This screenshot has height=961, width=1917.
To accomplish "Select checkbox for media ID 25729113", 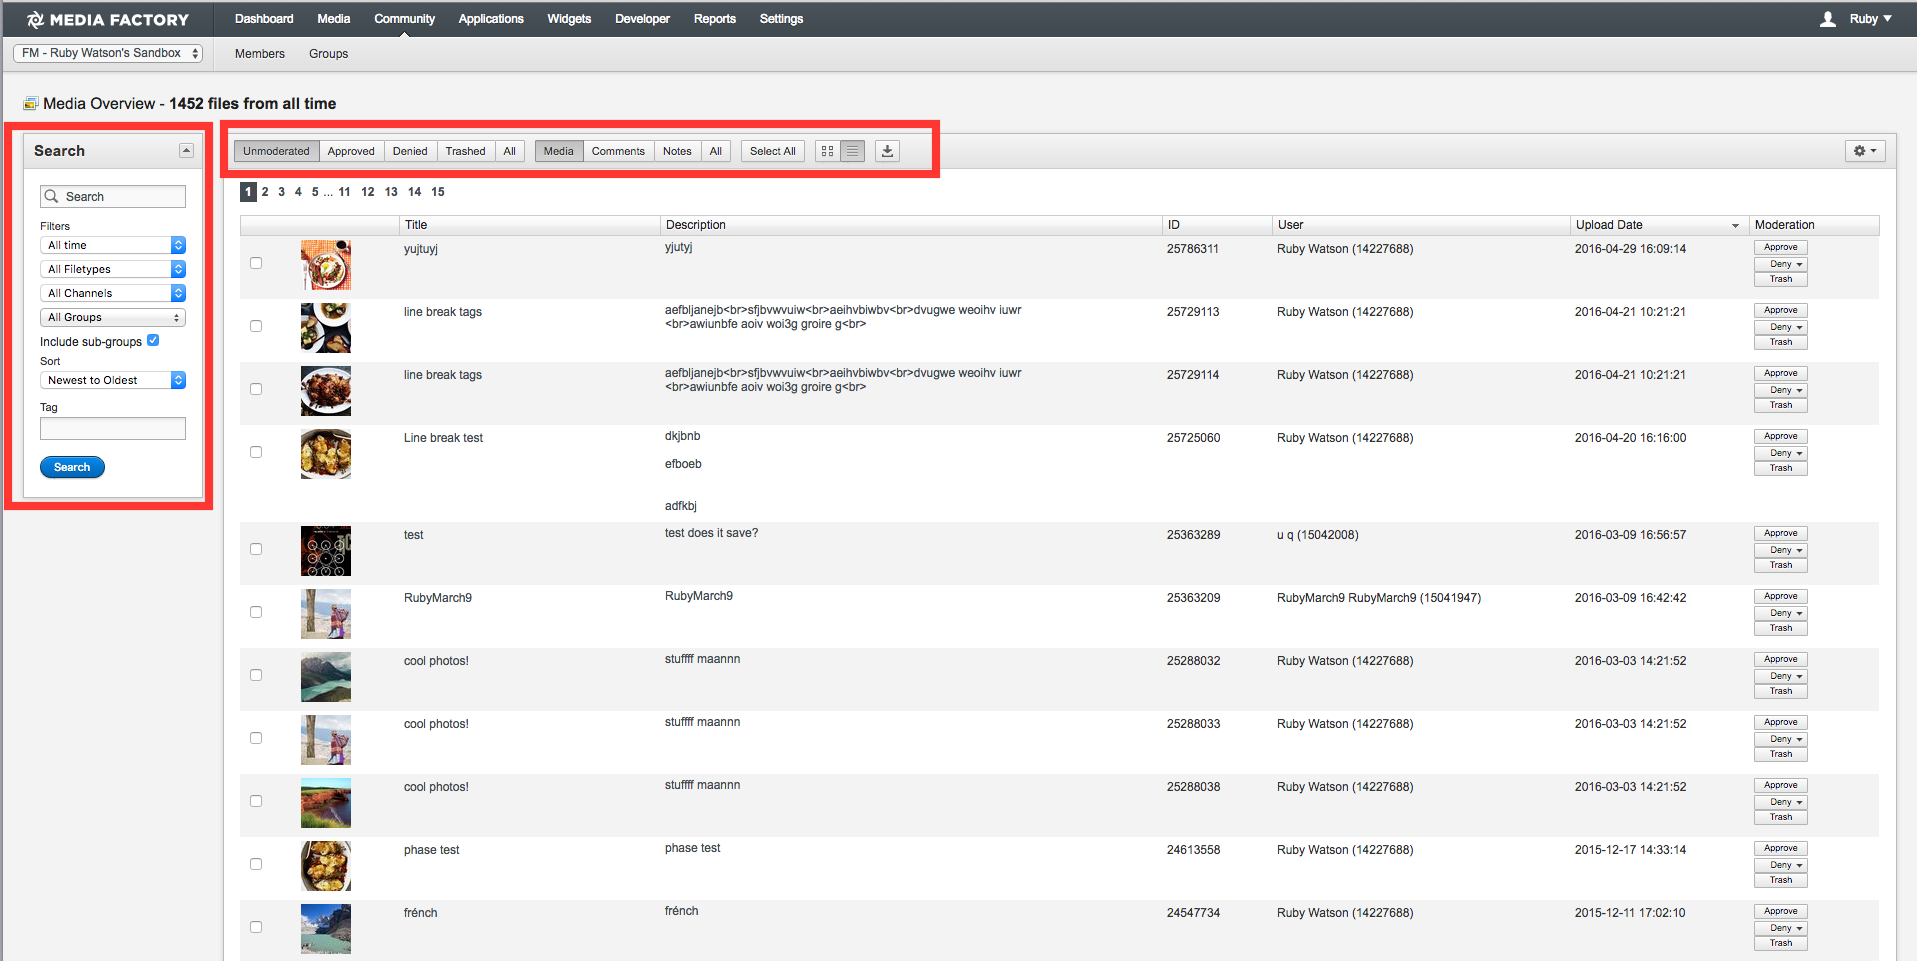I will pyautogui.click(x=256, y=326).
